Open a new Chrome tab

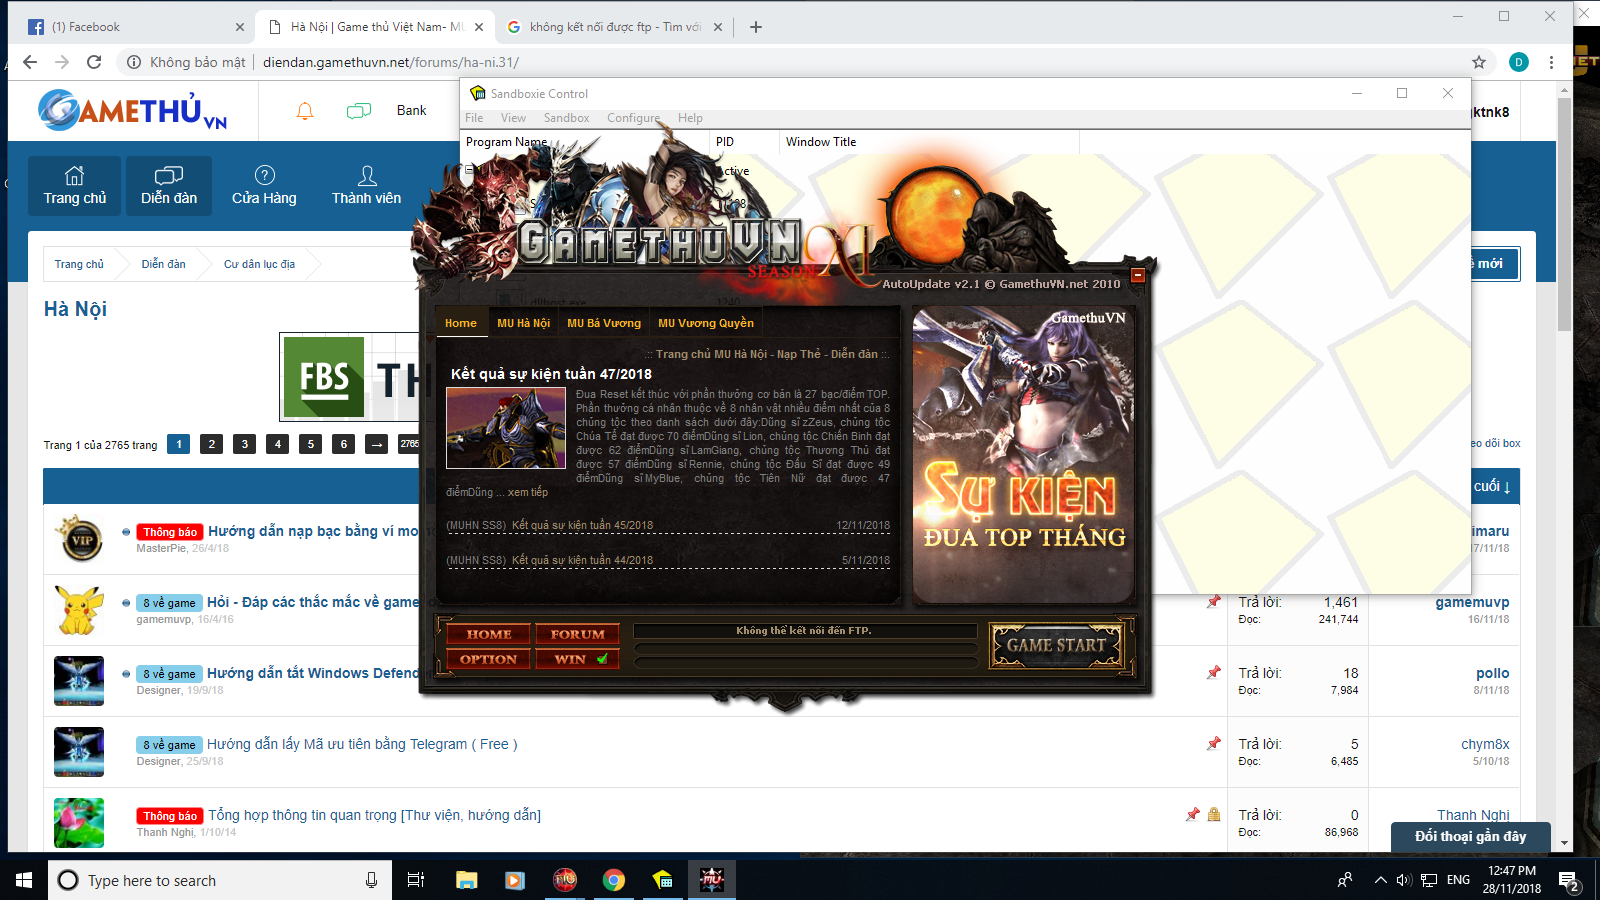[756, 27]
